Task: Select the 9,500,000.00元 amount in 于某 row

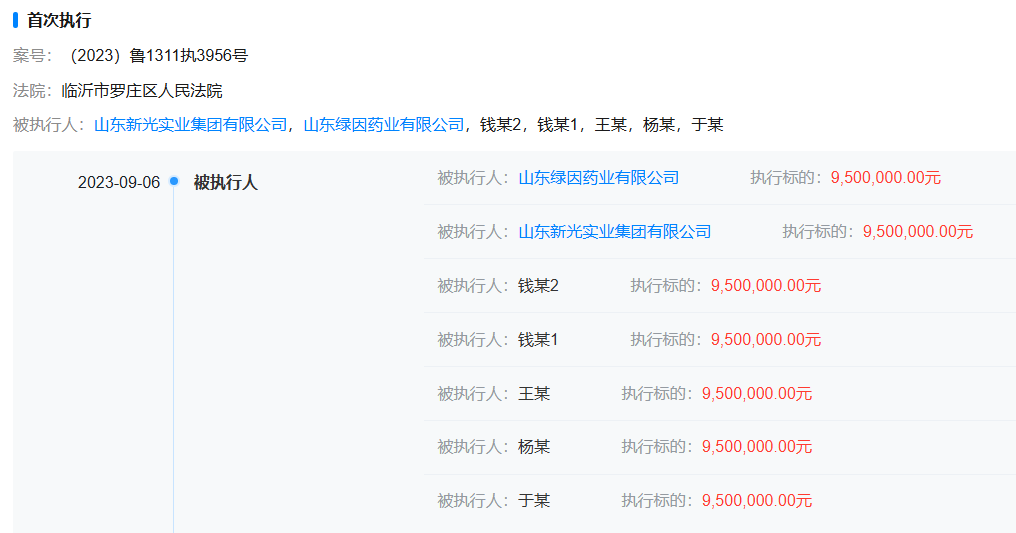Action: click(757, 501)
